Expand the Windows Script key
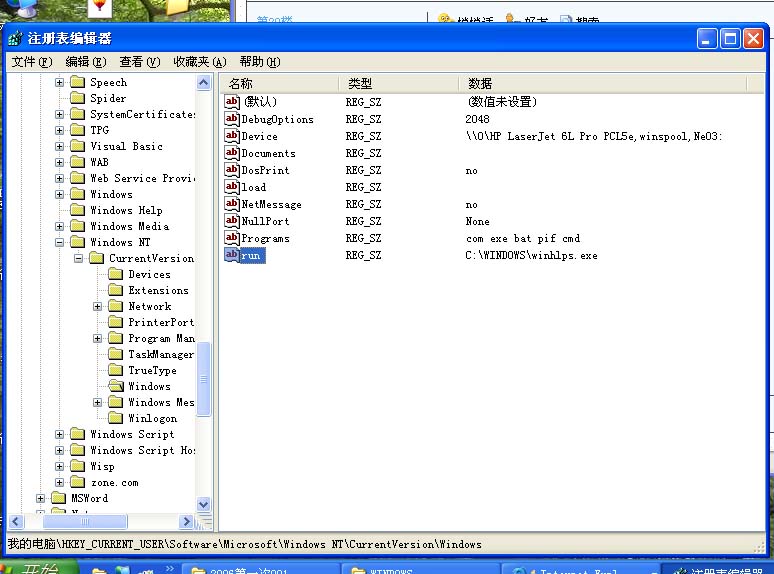Screen dimensions: 774x574 click(x=59, y=434)
